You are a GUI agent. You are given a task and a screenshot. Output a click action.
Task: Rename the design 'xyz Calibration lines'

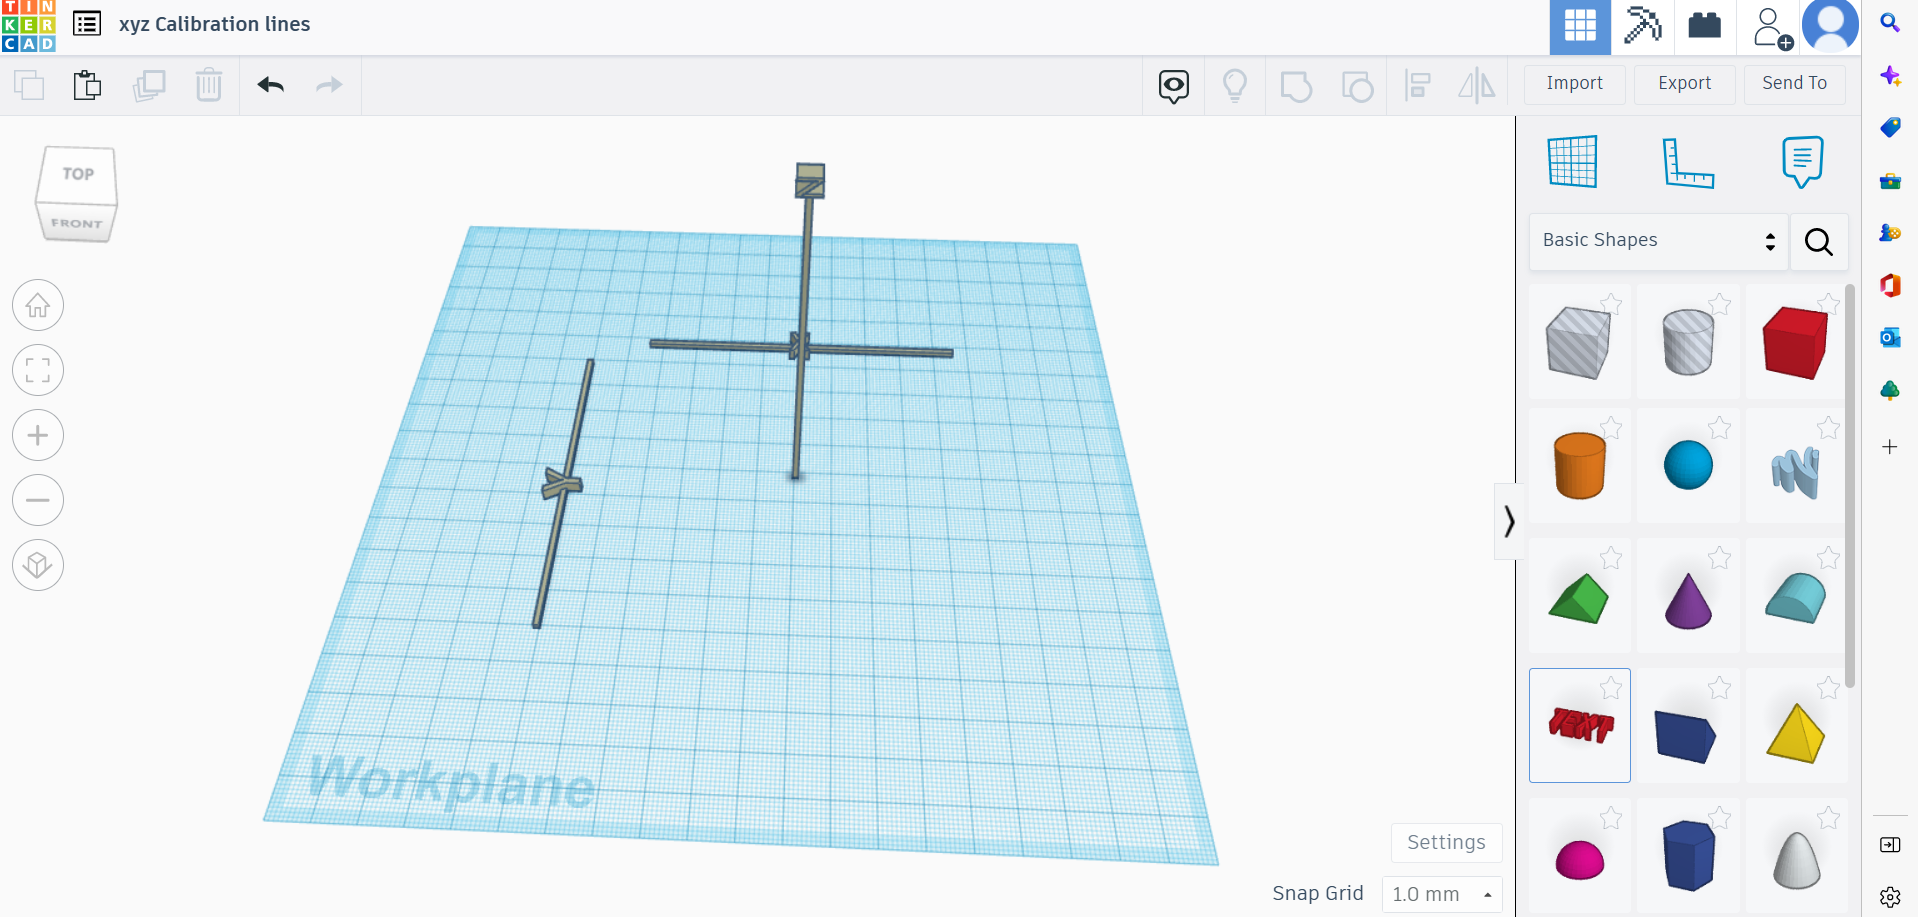214,24
